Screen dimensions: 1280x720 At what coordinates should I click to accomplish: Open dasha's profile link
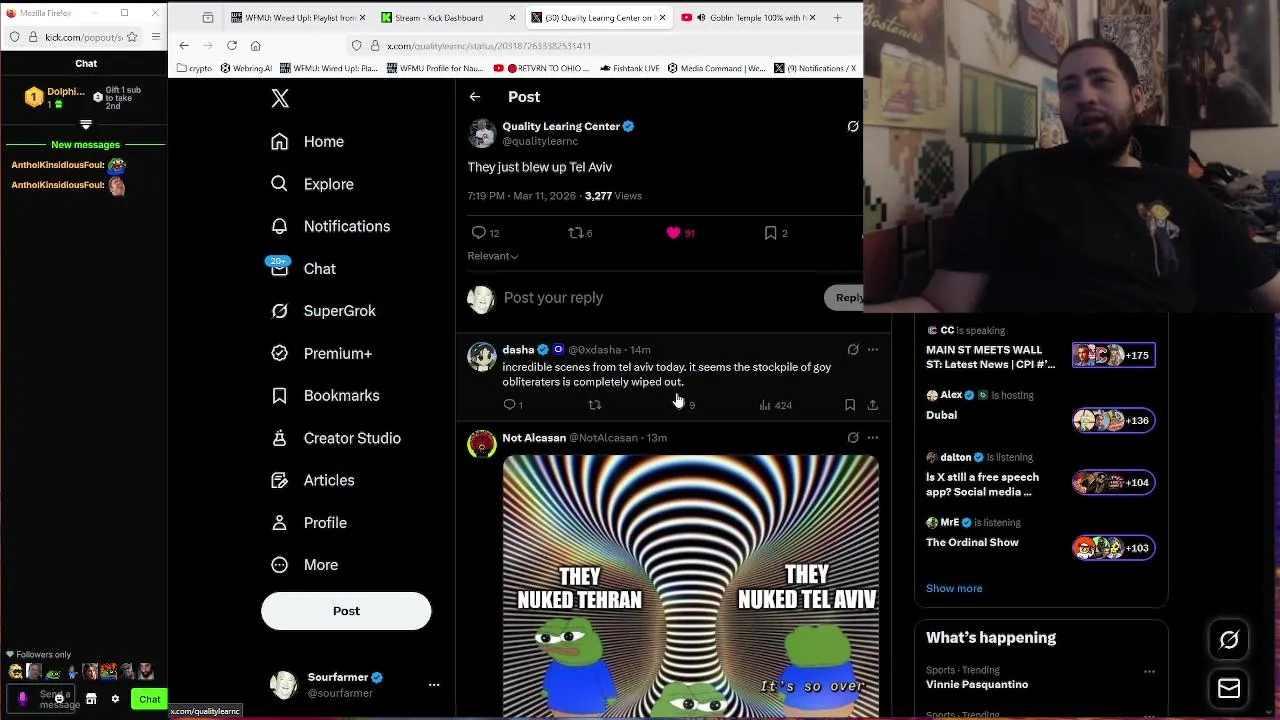[x=518, y=350]
